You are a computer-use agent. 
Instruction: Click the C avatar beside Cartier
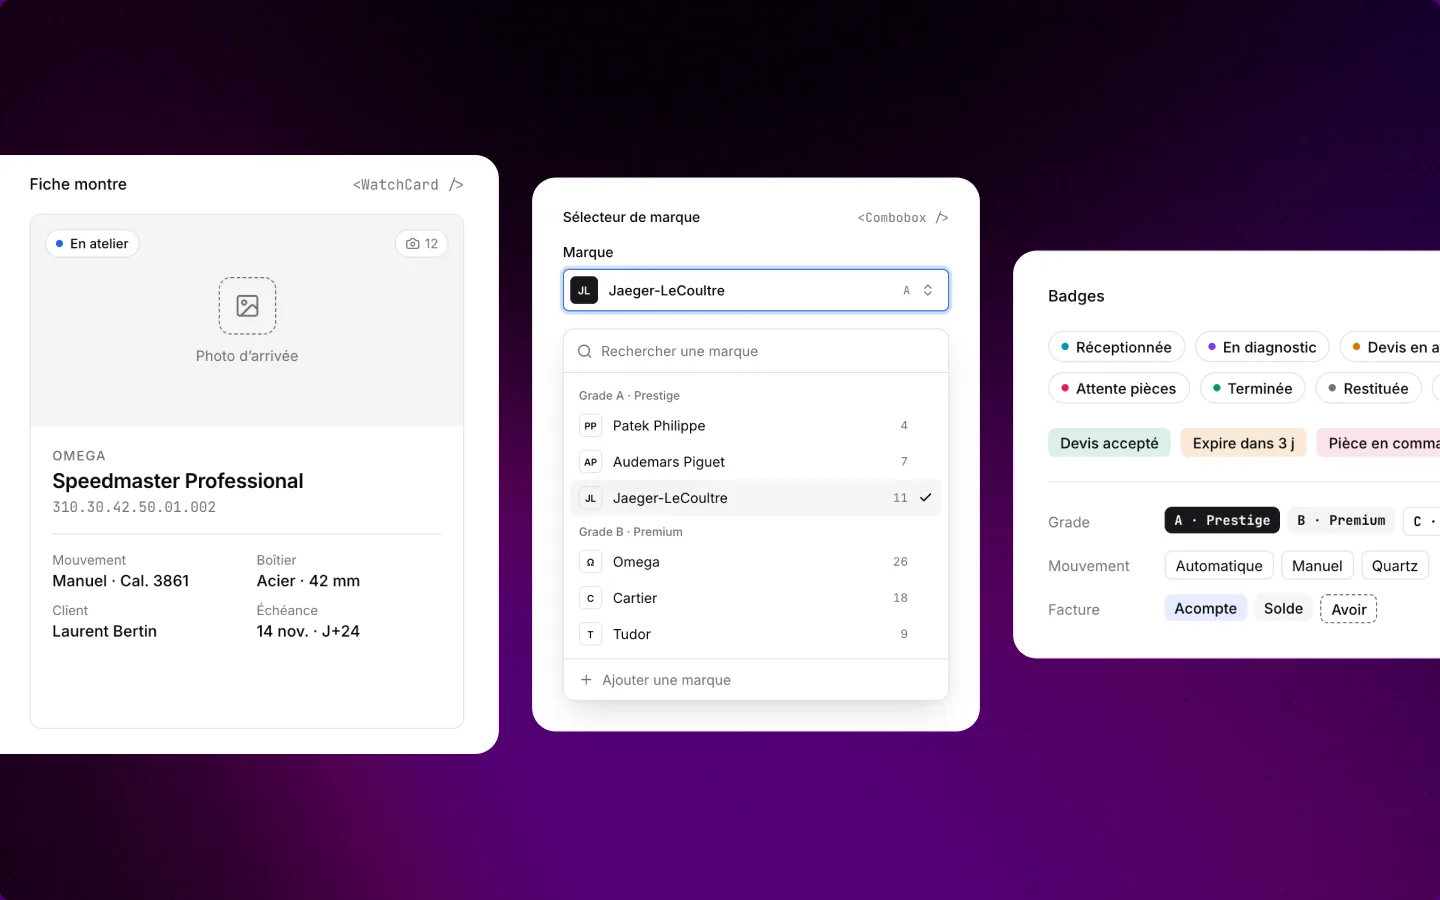591,598
